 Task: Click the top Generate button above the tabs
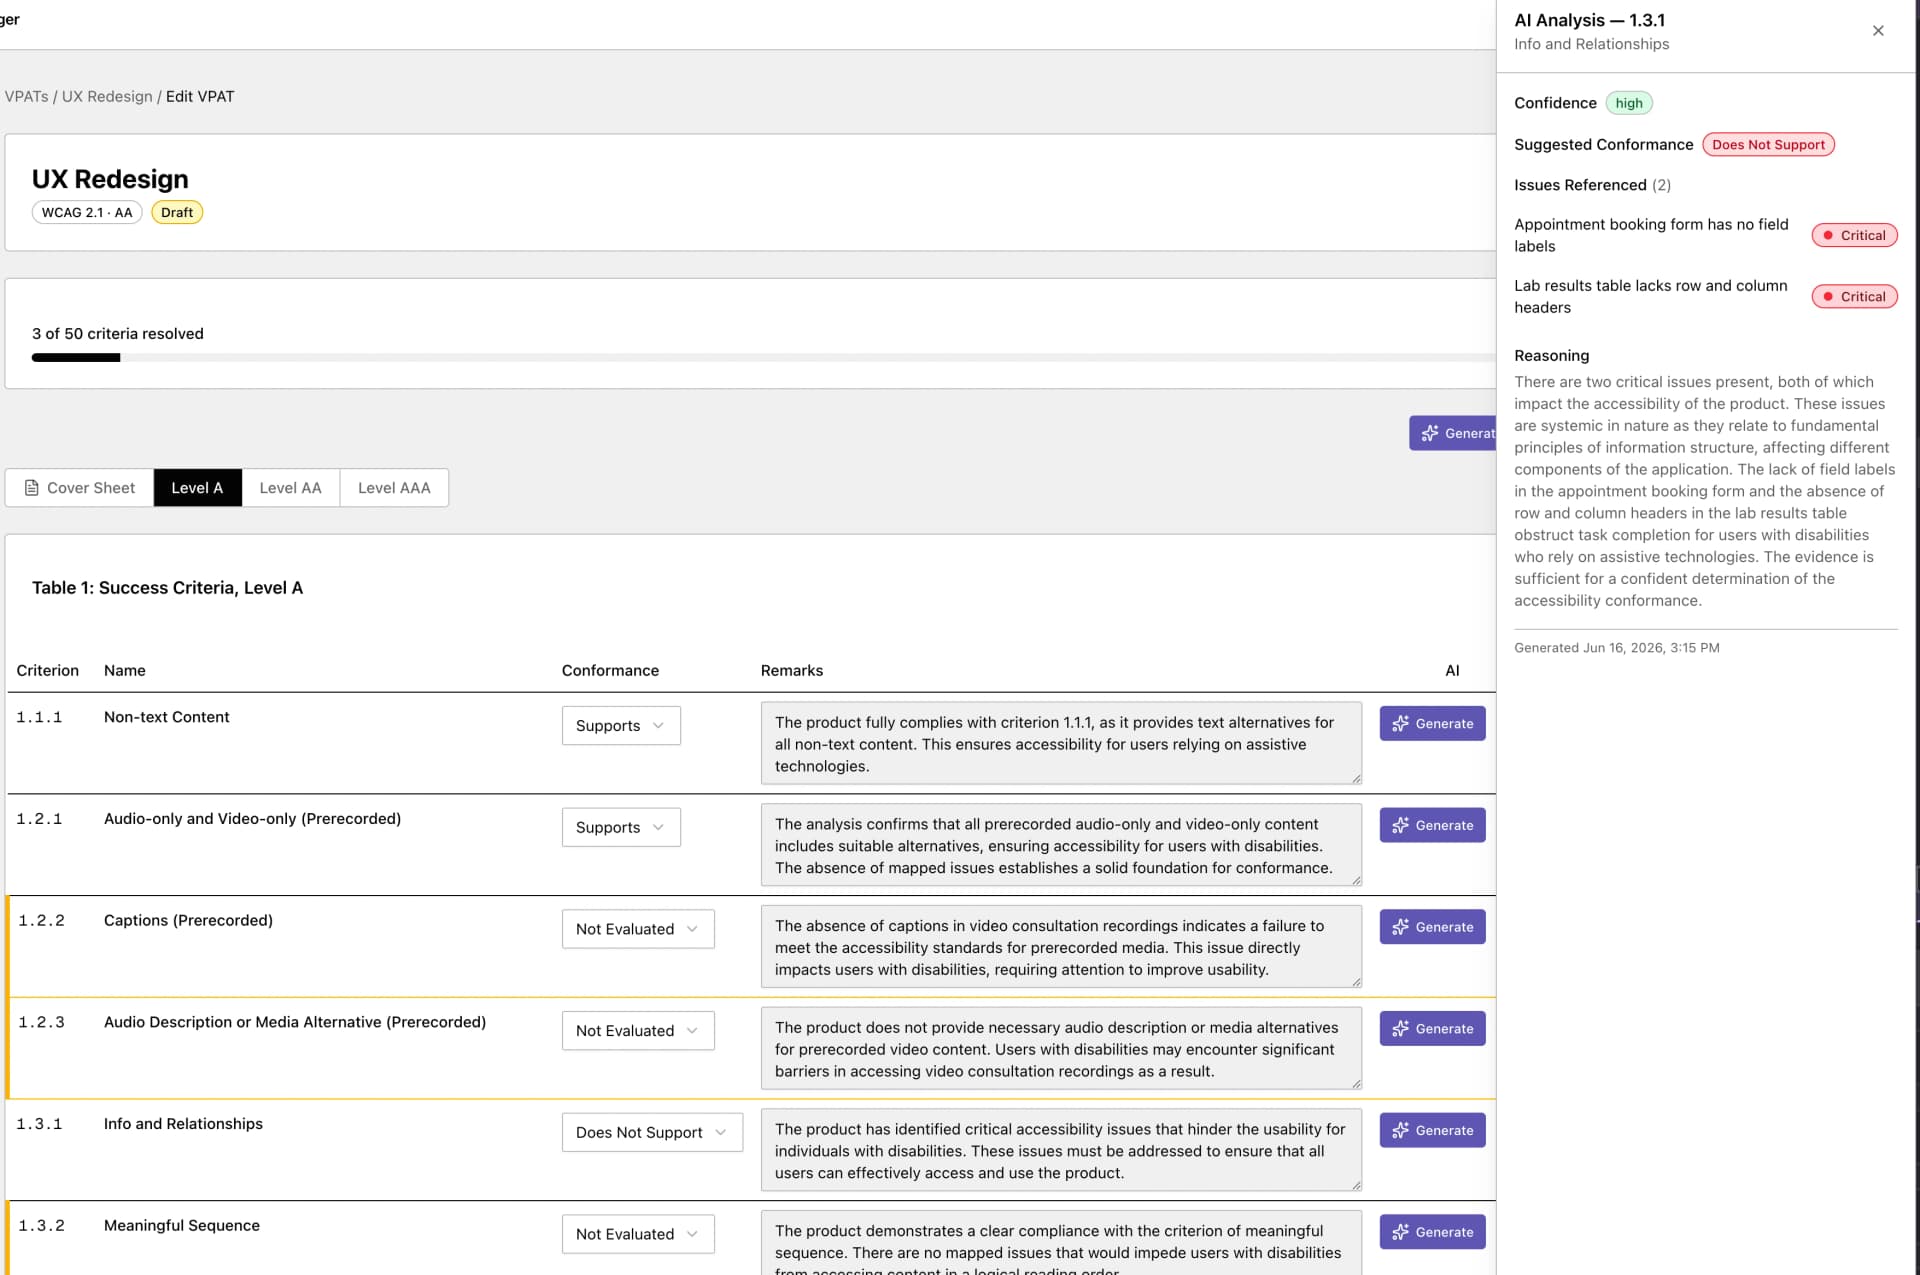[1453, 434]
